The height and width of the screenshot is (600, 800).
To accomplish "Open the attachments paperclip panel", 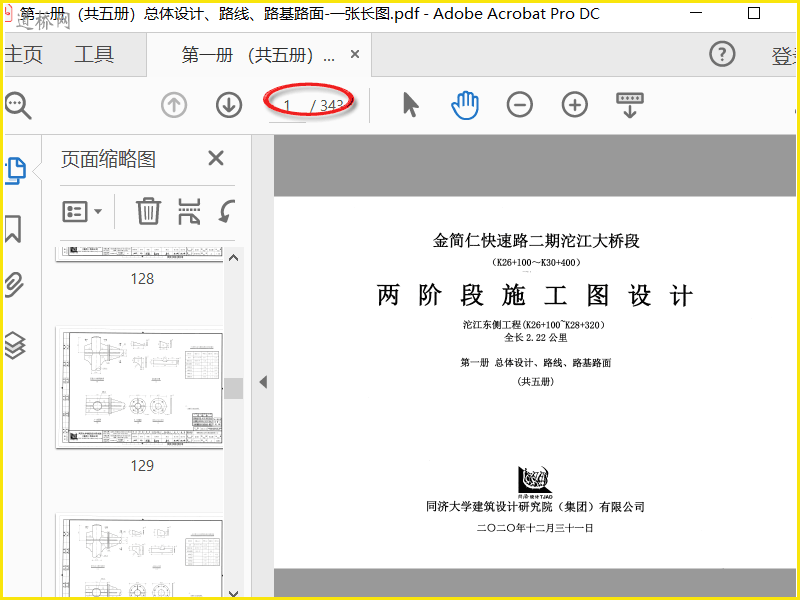I will point(14,285).
